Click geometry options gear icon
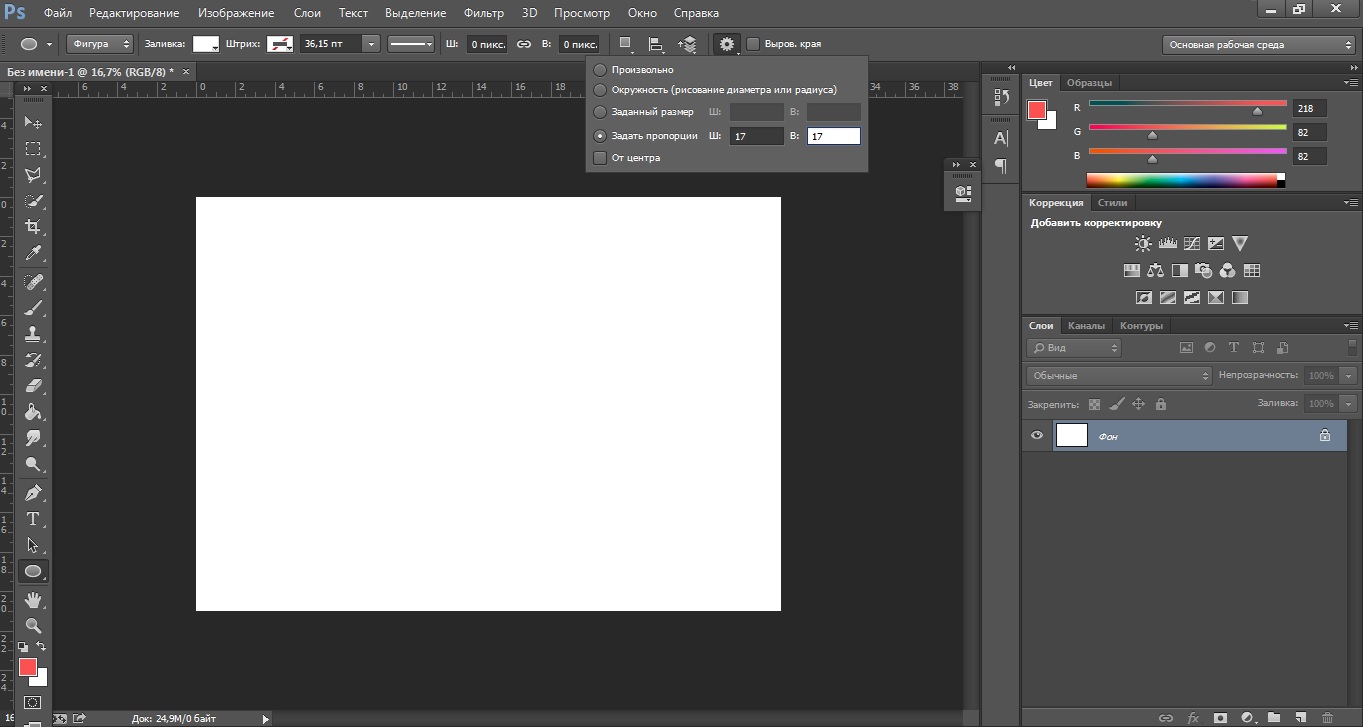 point(726,44)
